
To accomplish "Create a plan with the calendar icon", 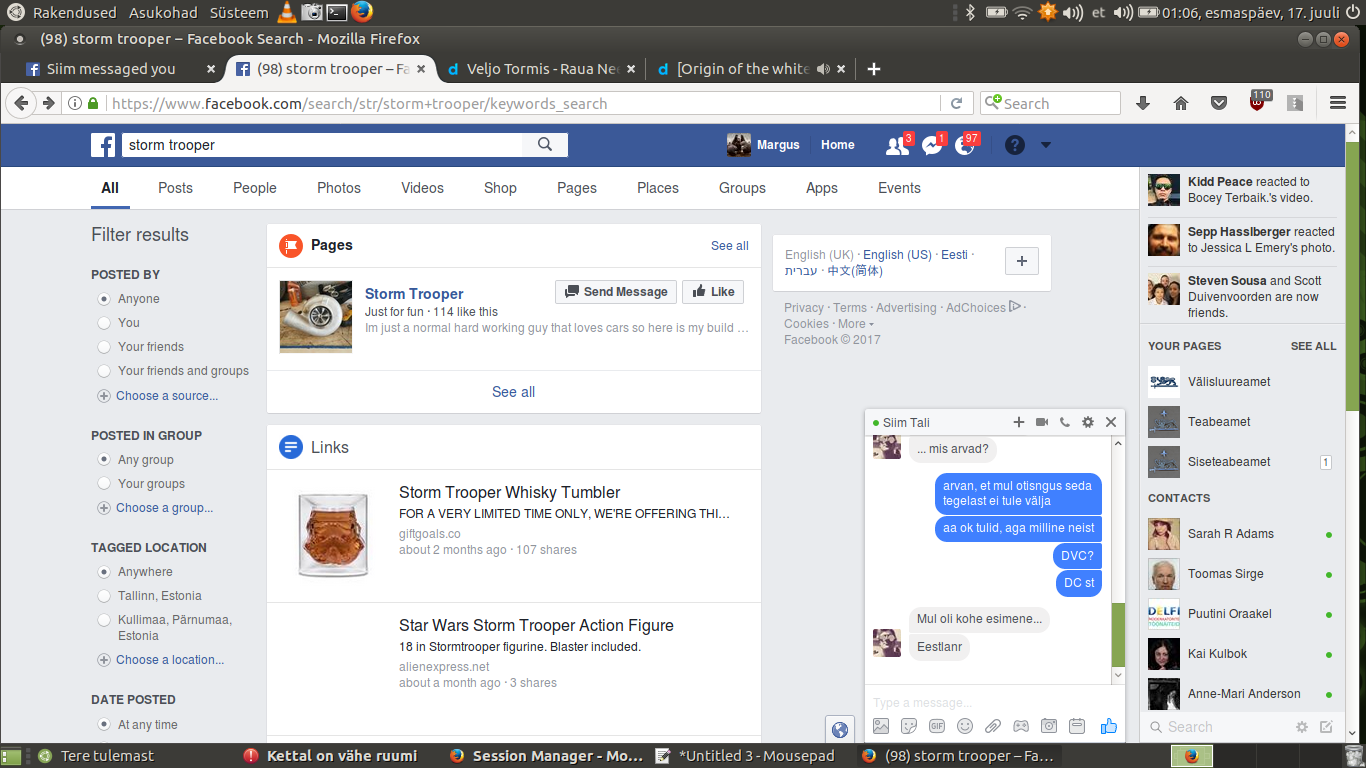I will coord(1077,727).
